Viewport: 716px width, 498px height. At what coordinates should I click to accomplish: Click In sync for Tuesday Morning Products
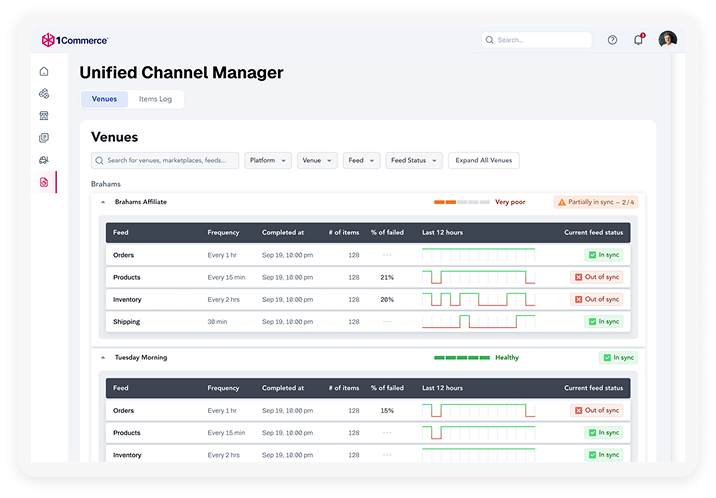click(x=604, y=433)
